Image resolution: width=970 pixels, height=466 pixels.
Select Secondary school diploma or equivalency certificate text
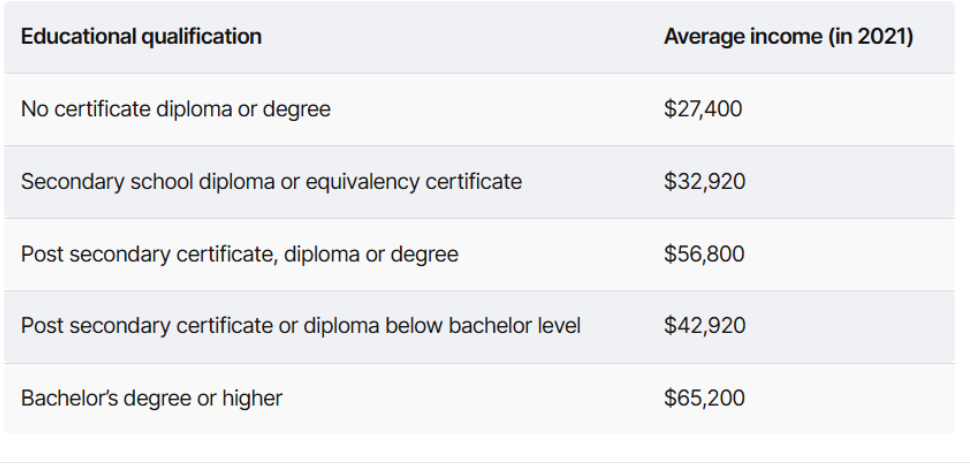[271, 182]
